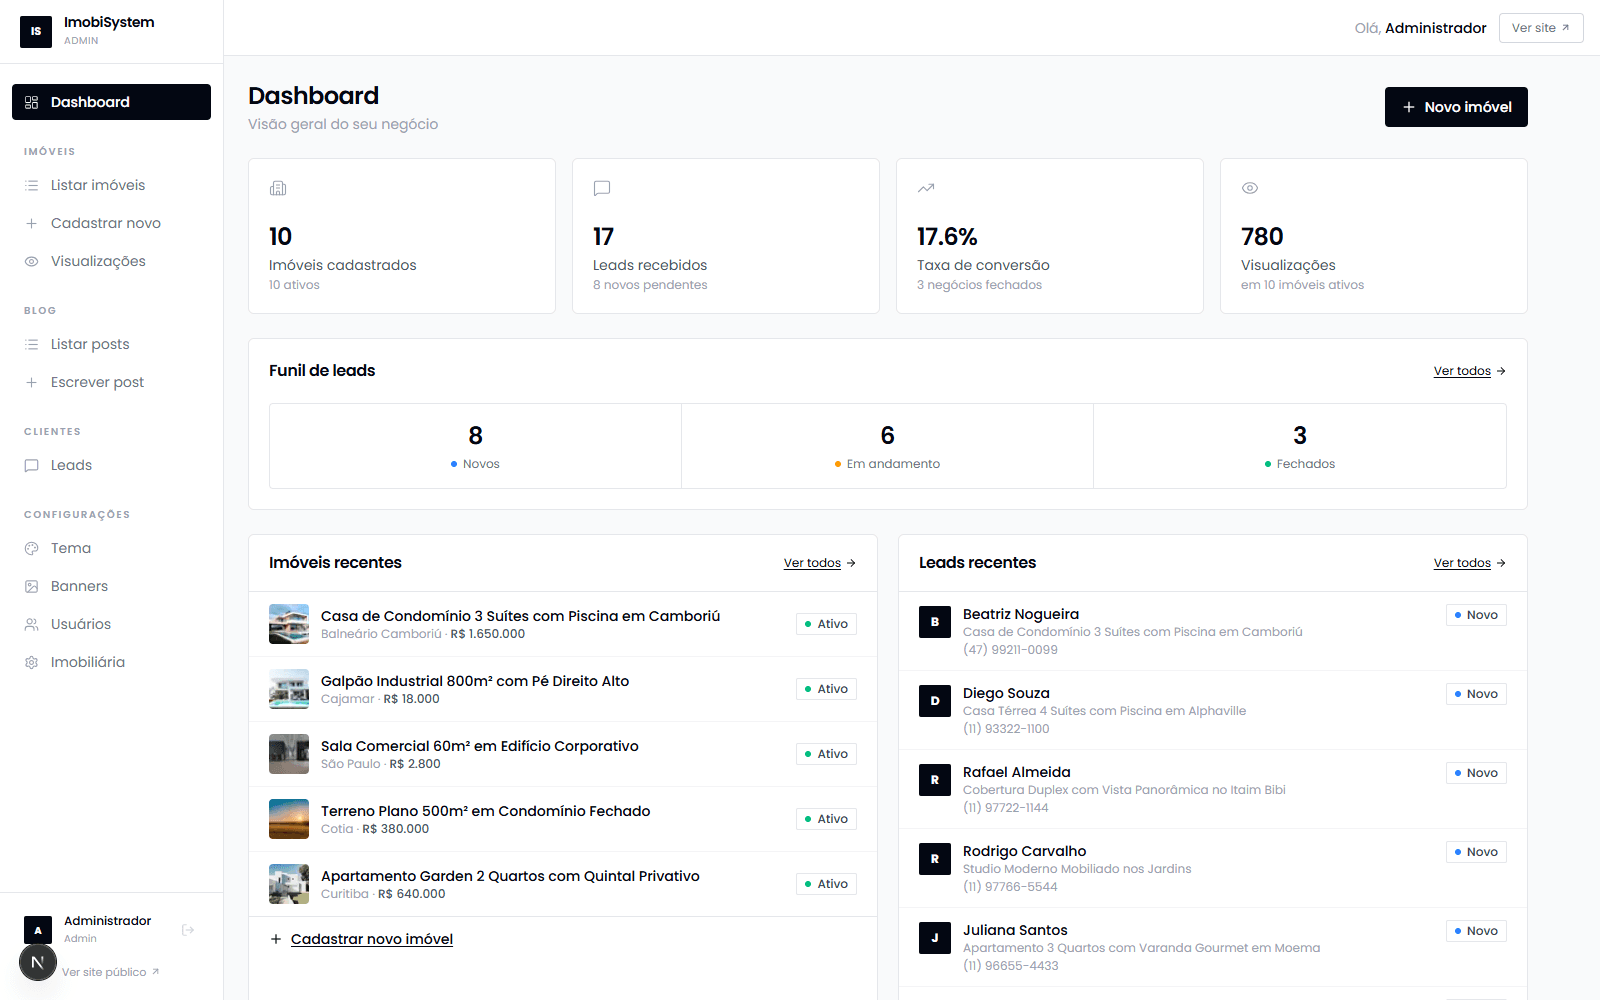This screenshot has height=1000, width=1600.
Task: Click the round N badge at bottom left
Action: pos(38,963)
